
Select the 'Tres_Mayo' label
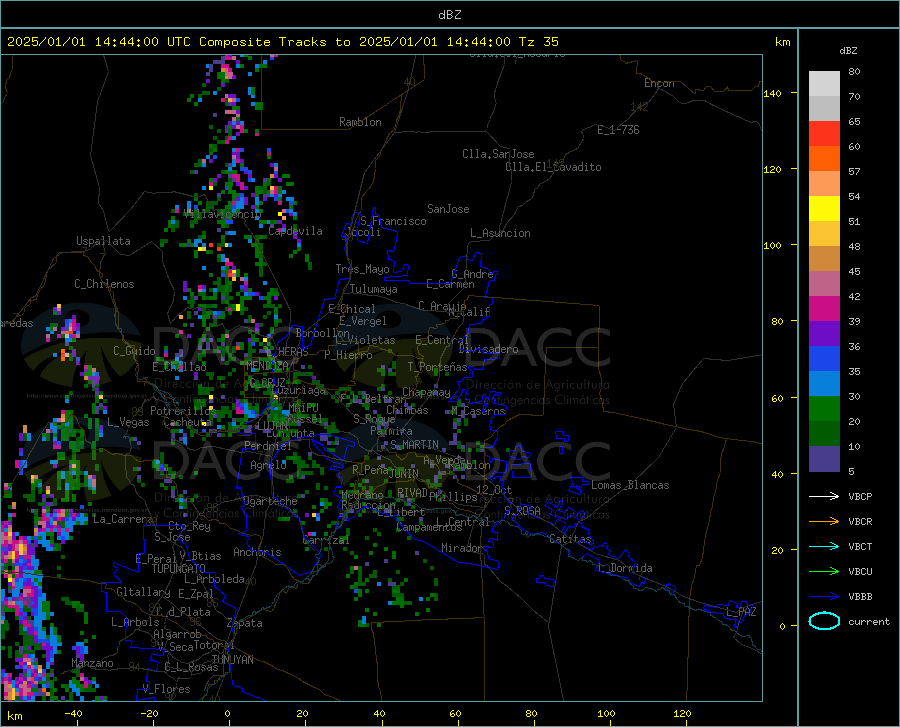(x=362, y=269)
